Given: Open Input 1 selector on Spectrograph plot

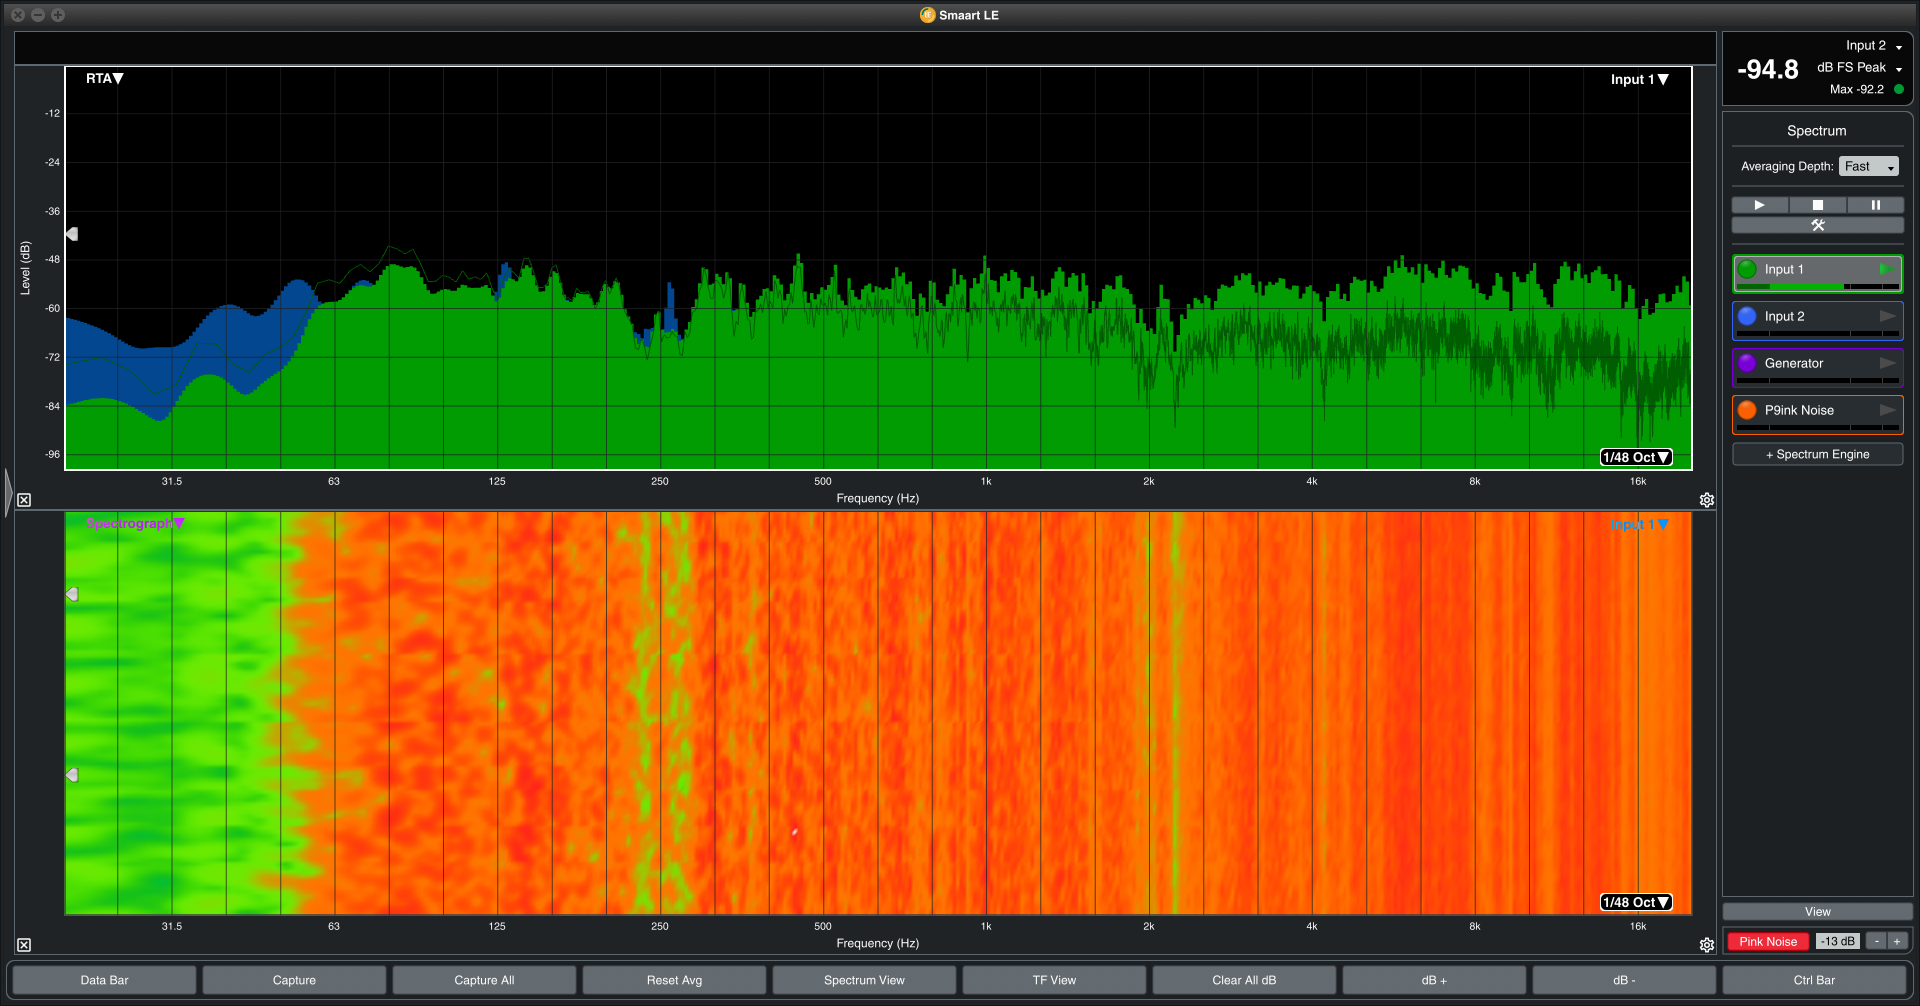Looking at the screenshot, I should coord(1639,524).
